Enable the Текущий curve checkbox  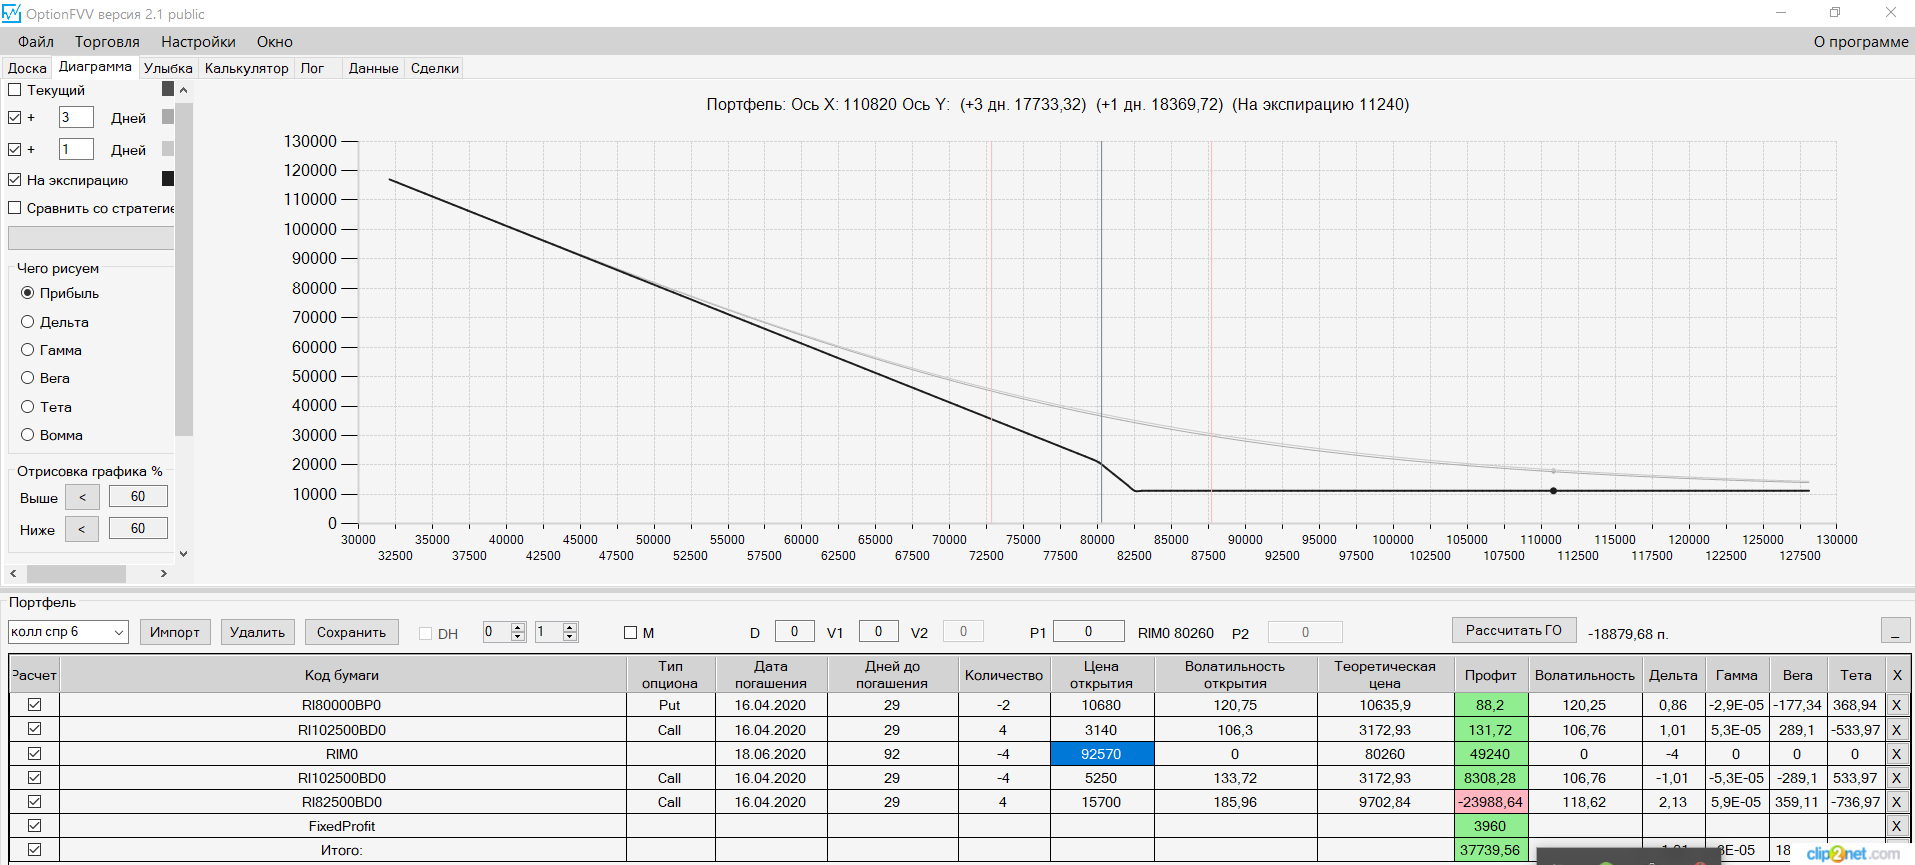coord(15,90)
